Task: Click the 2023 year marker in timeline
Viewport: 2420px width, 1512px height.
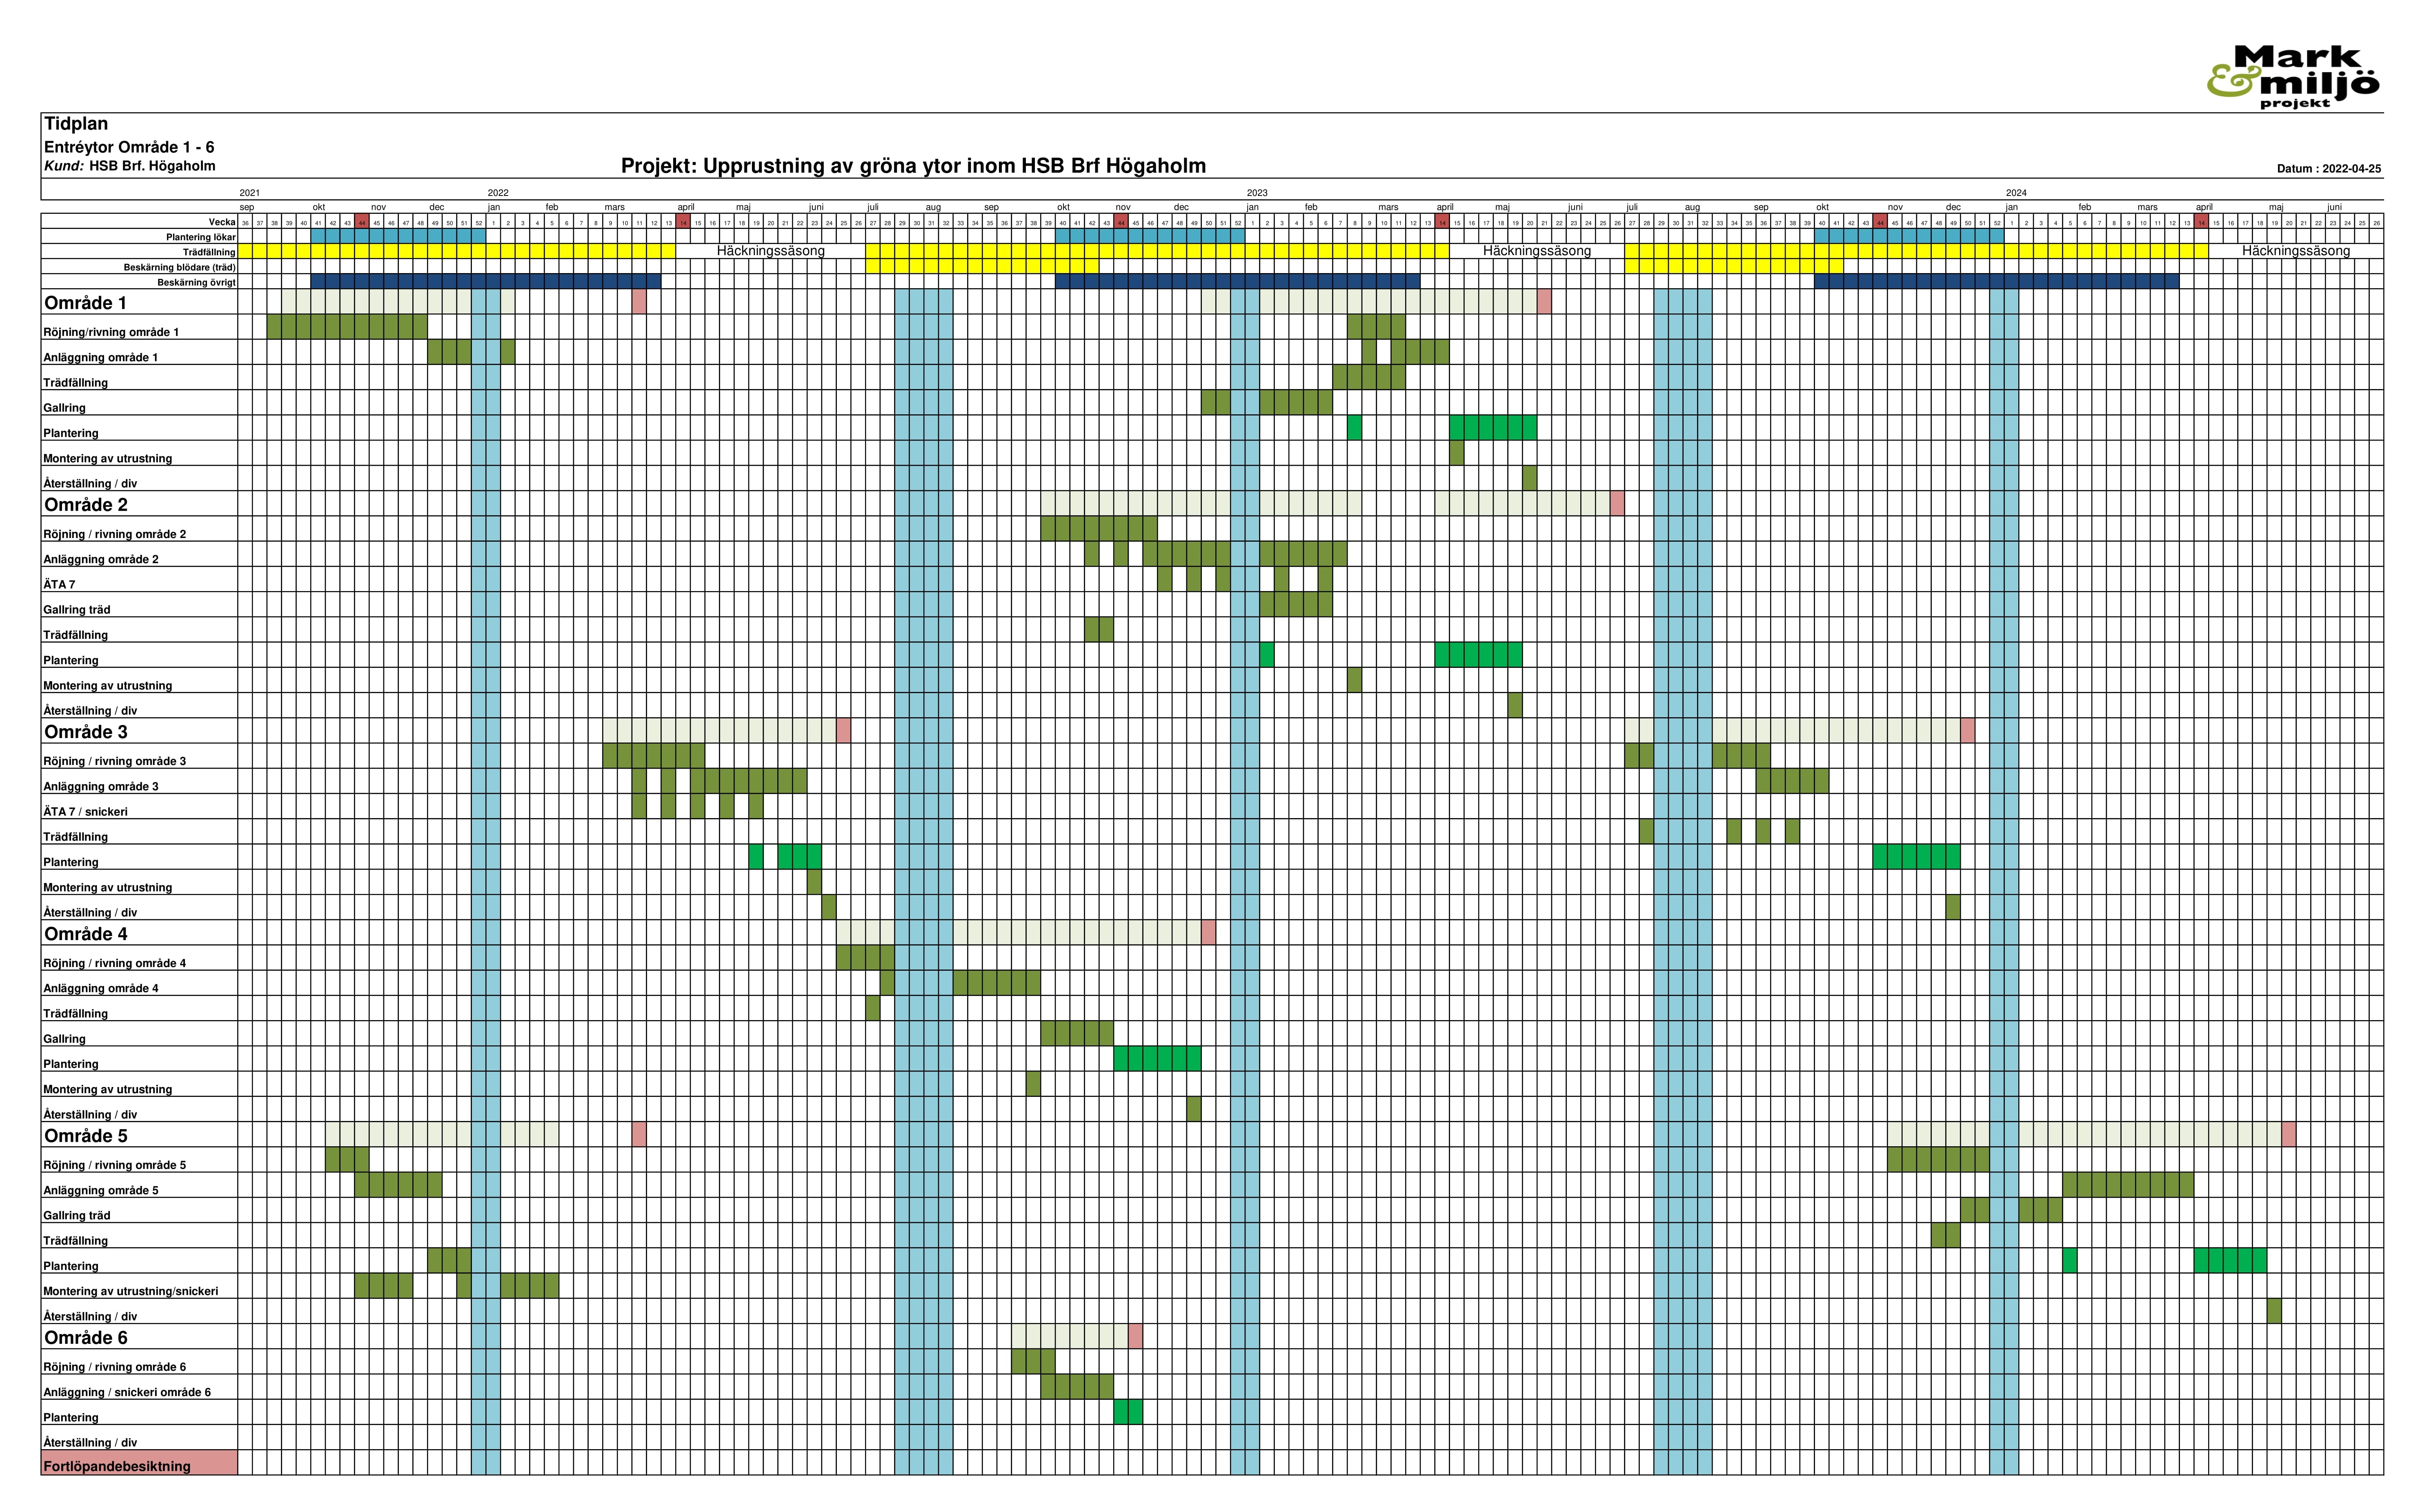Action: [x=1256, y=193]
